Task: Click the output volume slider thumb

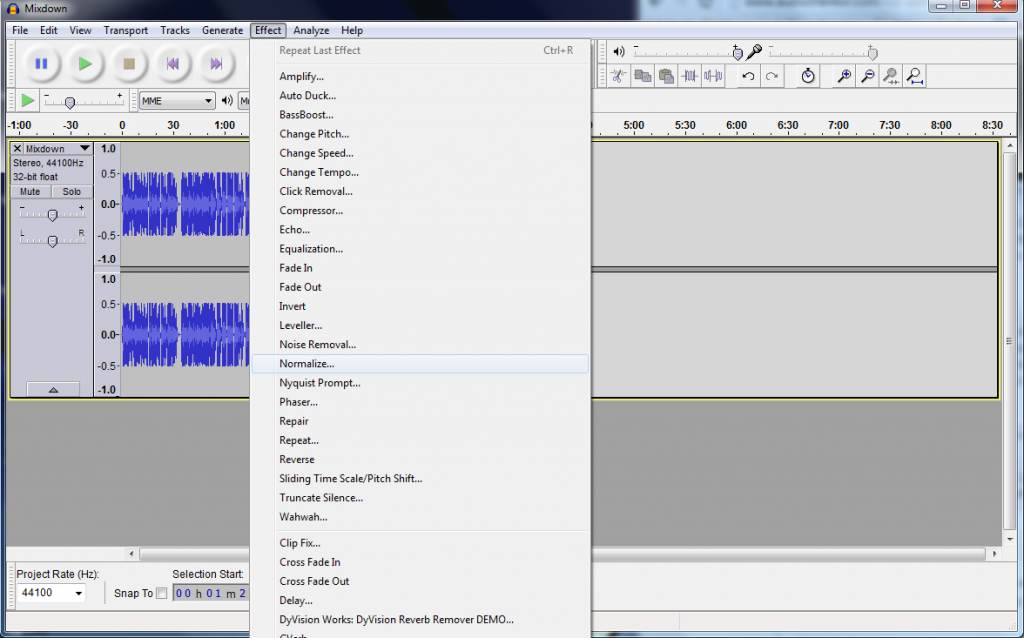Action: point(737,54)
